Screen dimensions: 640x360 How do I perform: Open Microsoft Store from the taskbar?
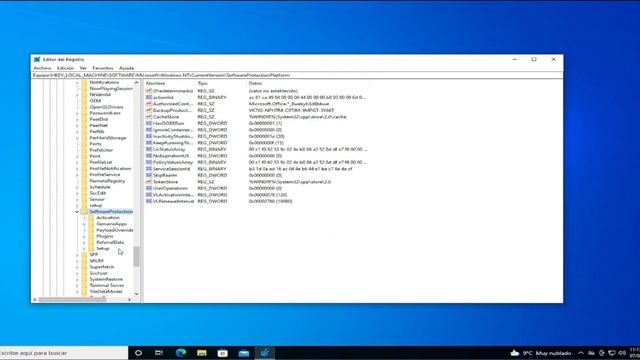click(223, 353)
